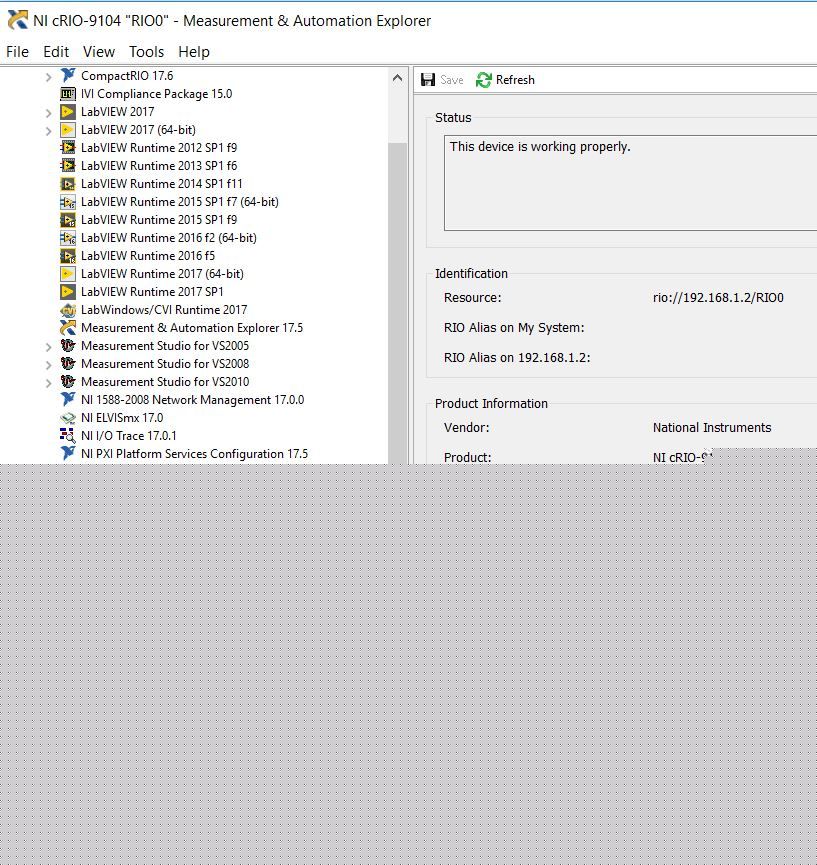Click Measurement & Automation Explorer 17.5 icon

coord(67,328)
